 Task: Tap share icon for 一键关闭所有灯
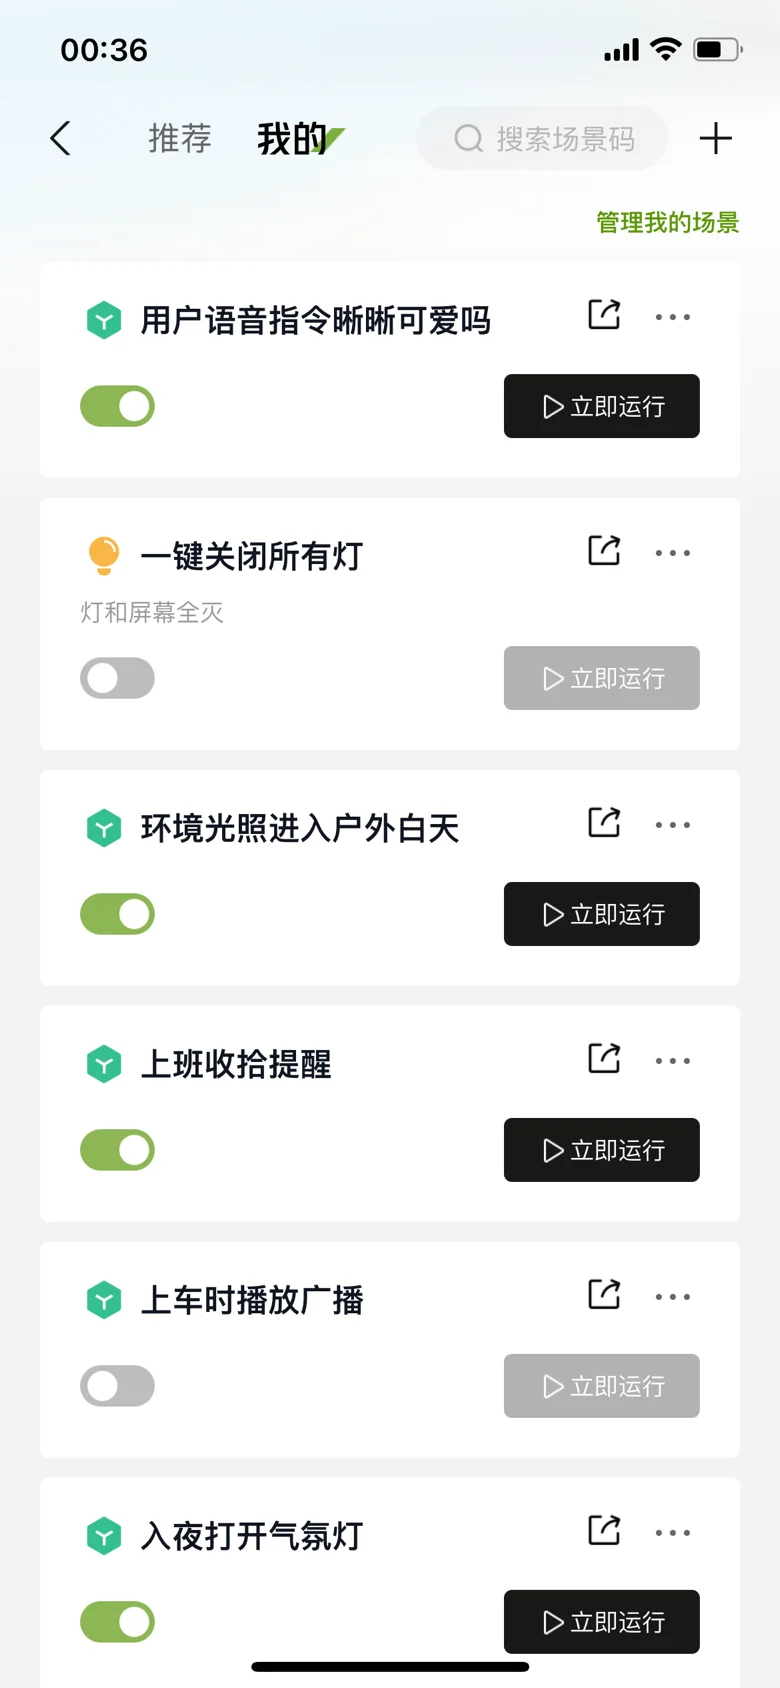pyautogui.click(x=604, y=551)
